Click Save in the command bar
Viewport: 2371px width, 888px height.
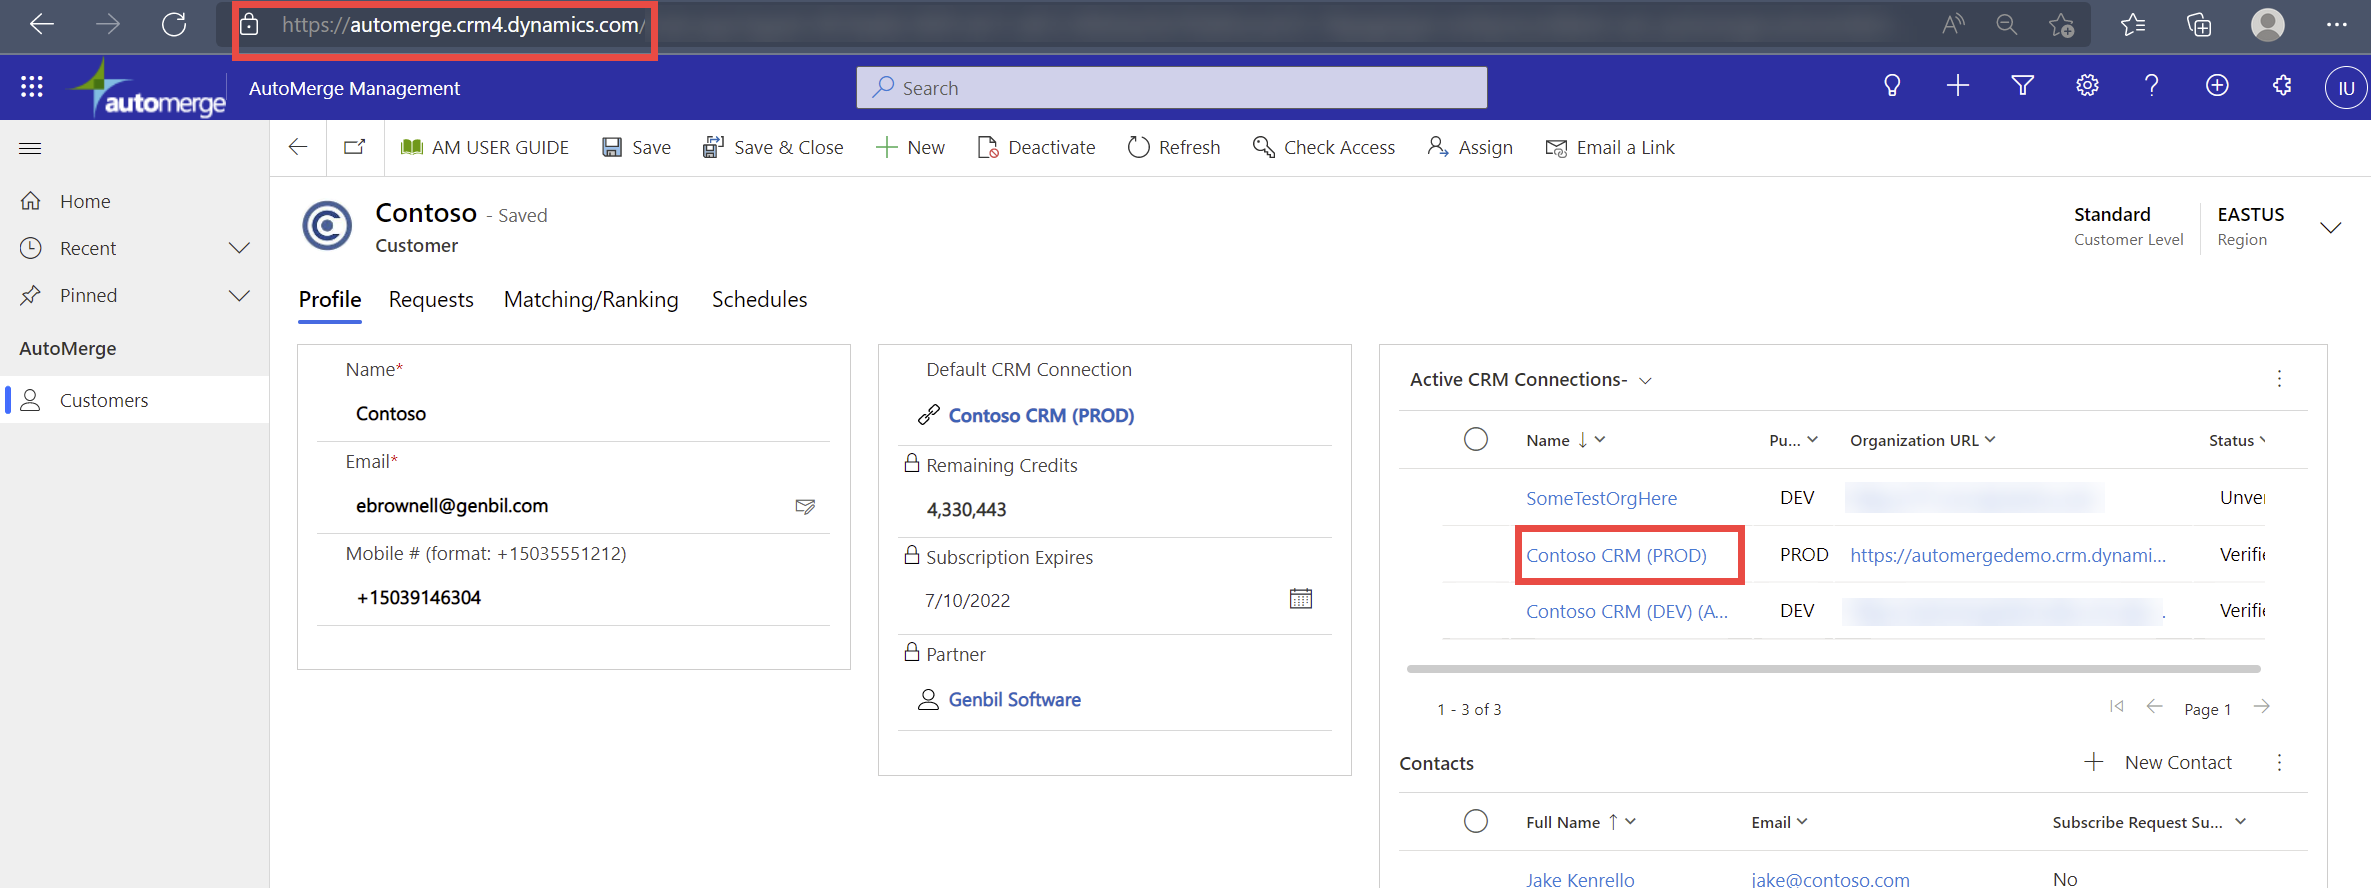637,147
